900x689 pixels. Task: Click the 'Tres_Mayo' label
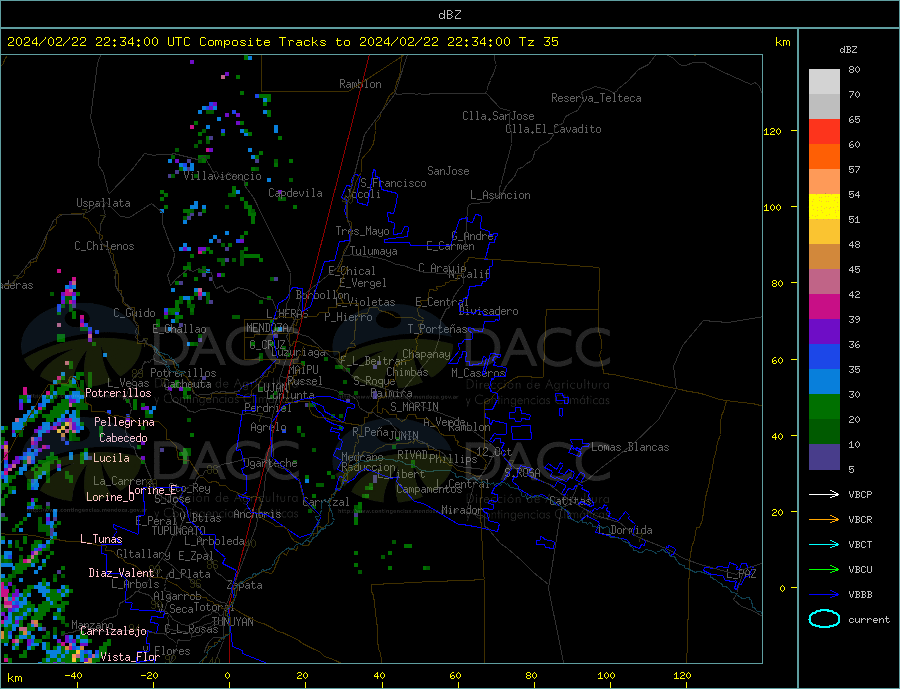[x=363, y=231]
